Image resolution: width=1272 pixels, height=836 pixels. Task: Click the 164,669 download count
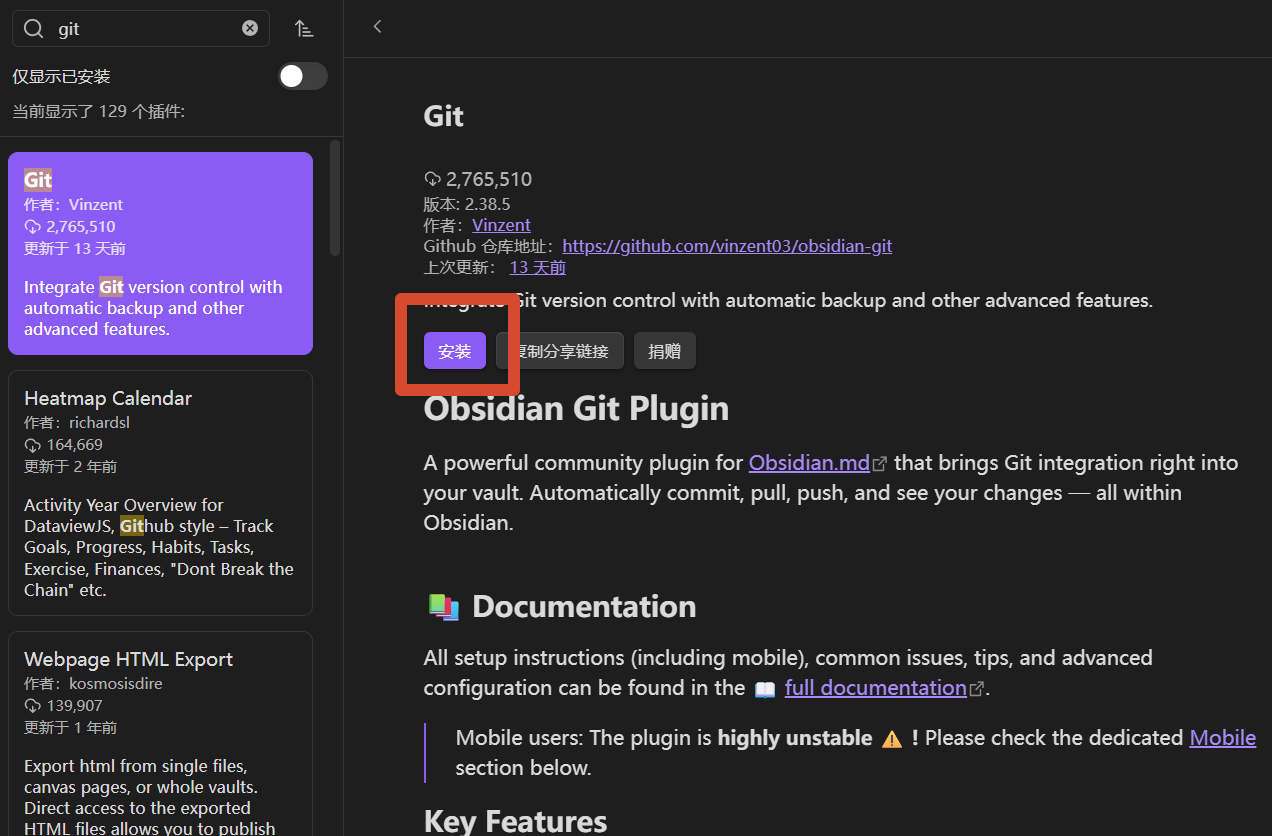click(74, 445)
